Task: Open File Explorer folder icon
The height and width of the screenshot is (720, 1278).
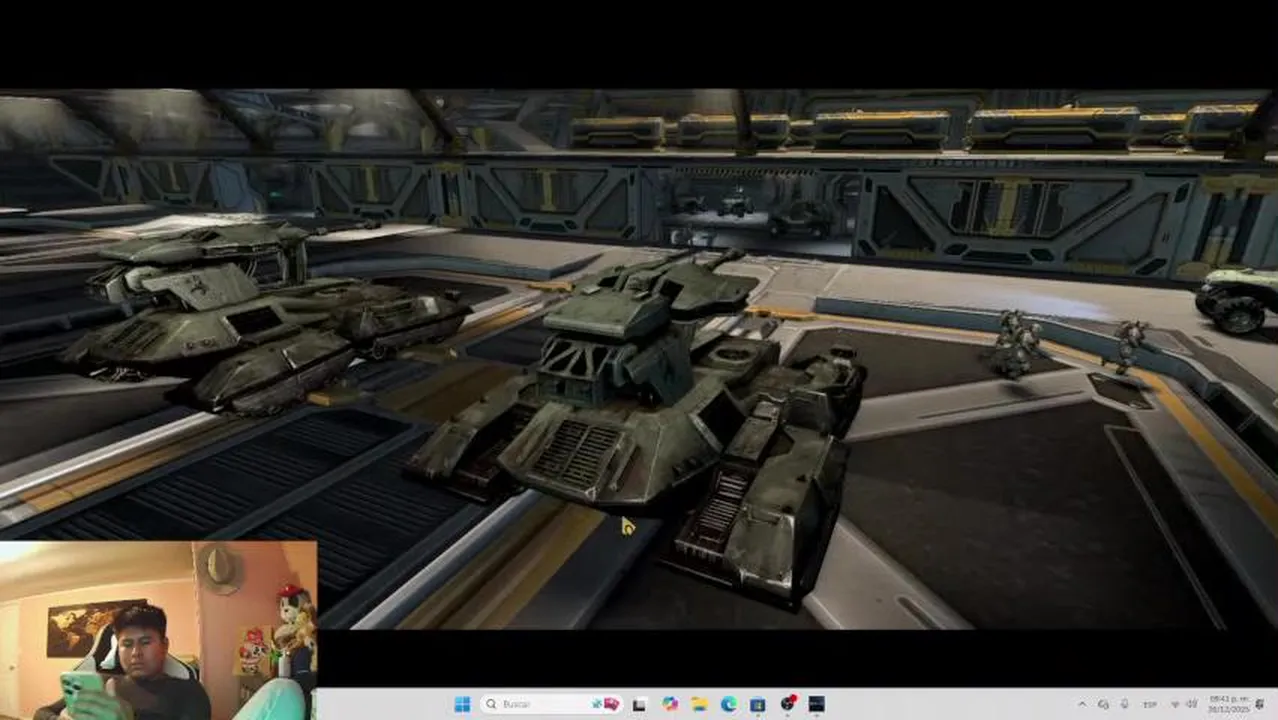Action: (x=699, y=704)
